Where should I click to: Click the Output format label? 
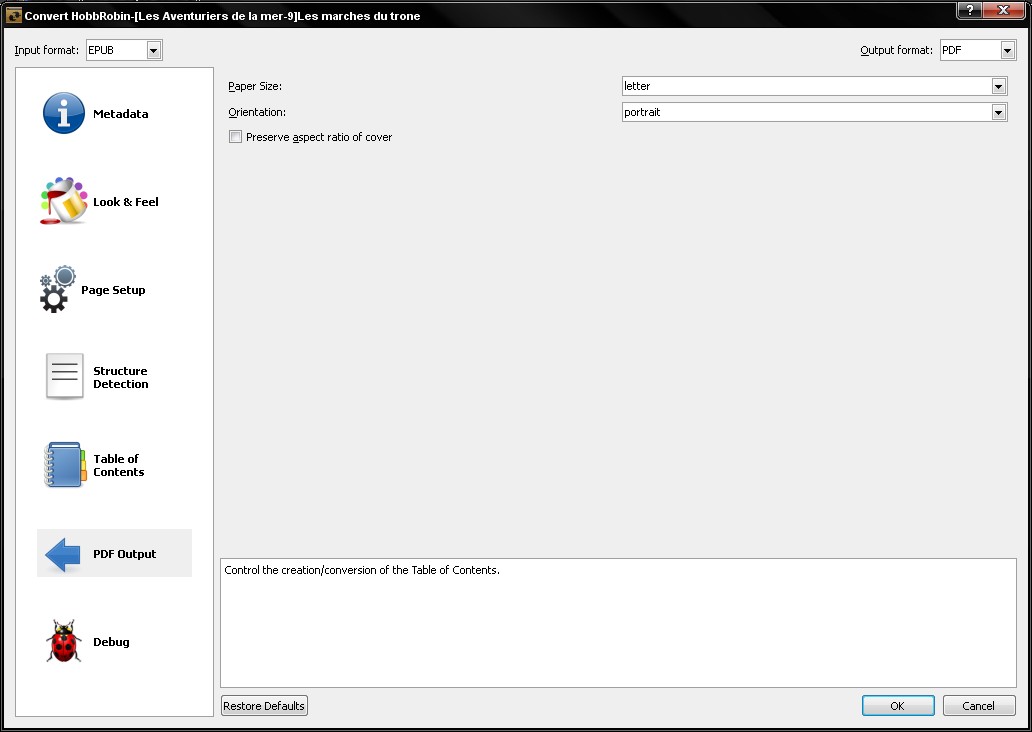pyautogui.click(x=896, y=50)
